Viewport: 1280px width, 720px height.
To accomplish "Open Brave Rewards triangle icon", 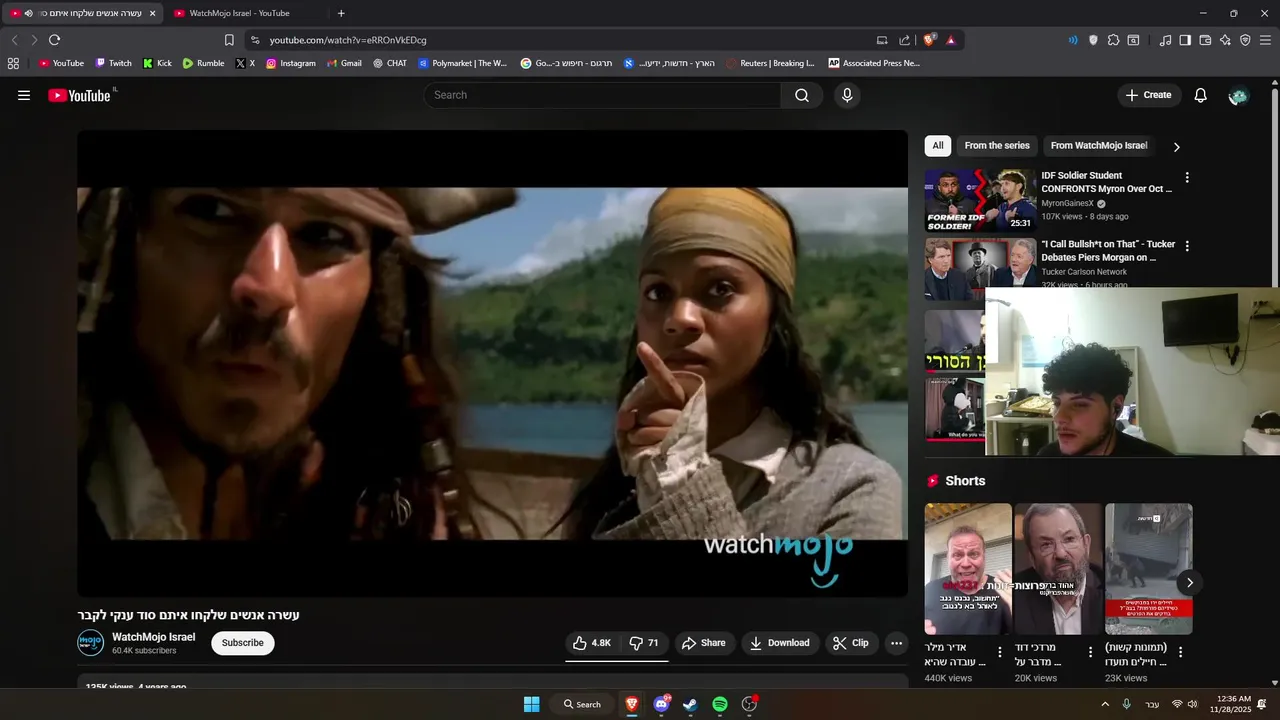I will pos(950,40).
